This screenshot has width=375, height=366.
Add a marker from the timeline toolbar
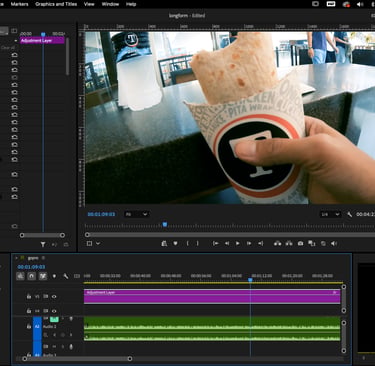click(54, 276)
